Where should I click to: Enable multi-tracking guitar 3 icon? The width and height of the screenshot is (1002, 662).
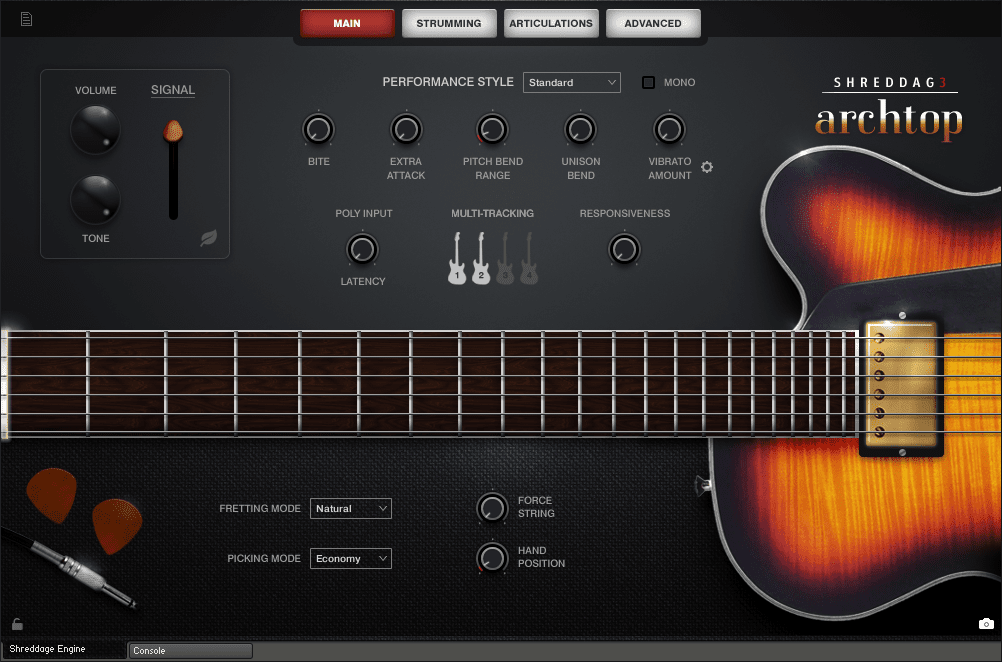coord(505,259)
